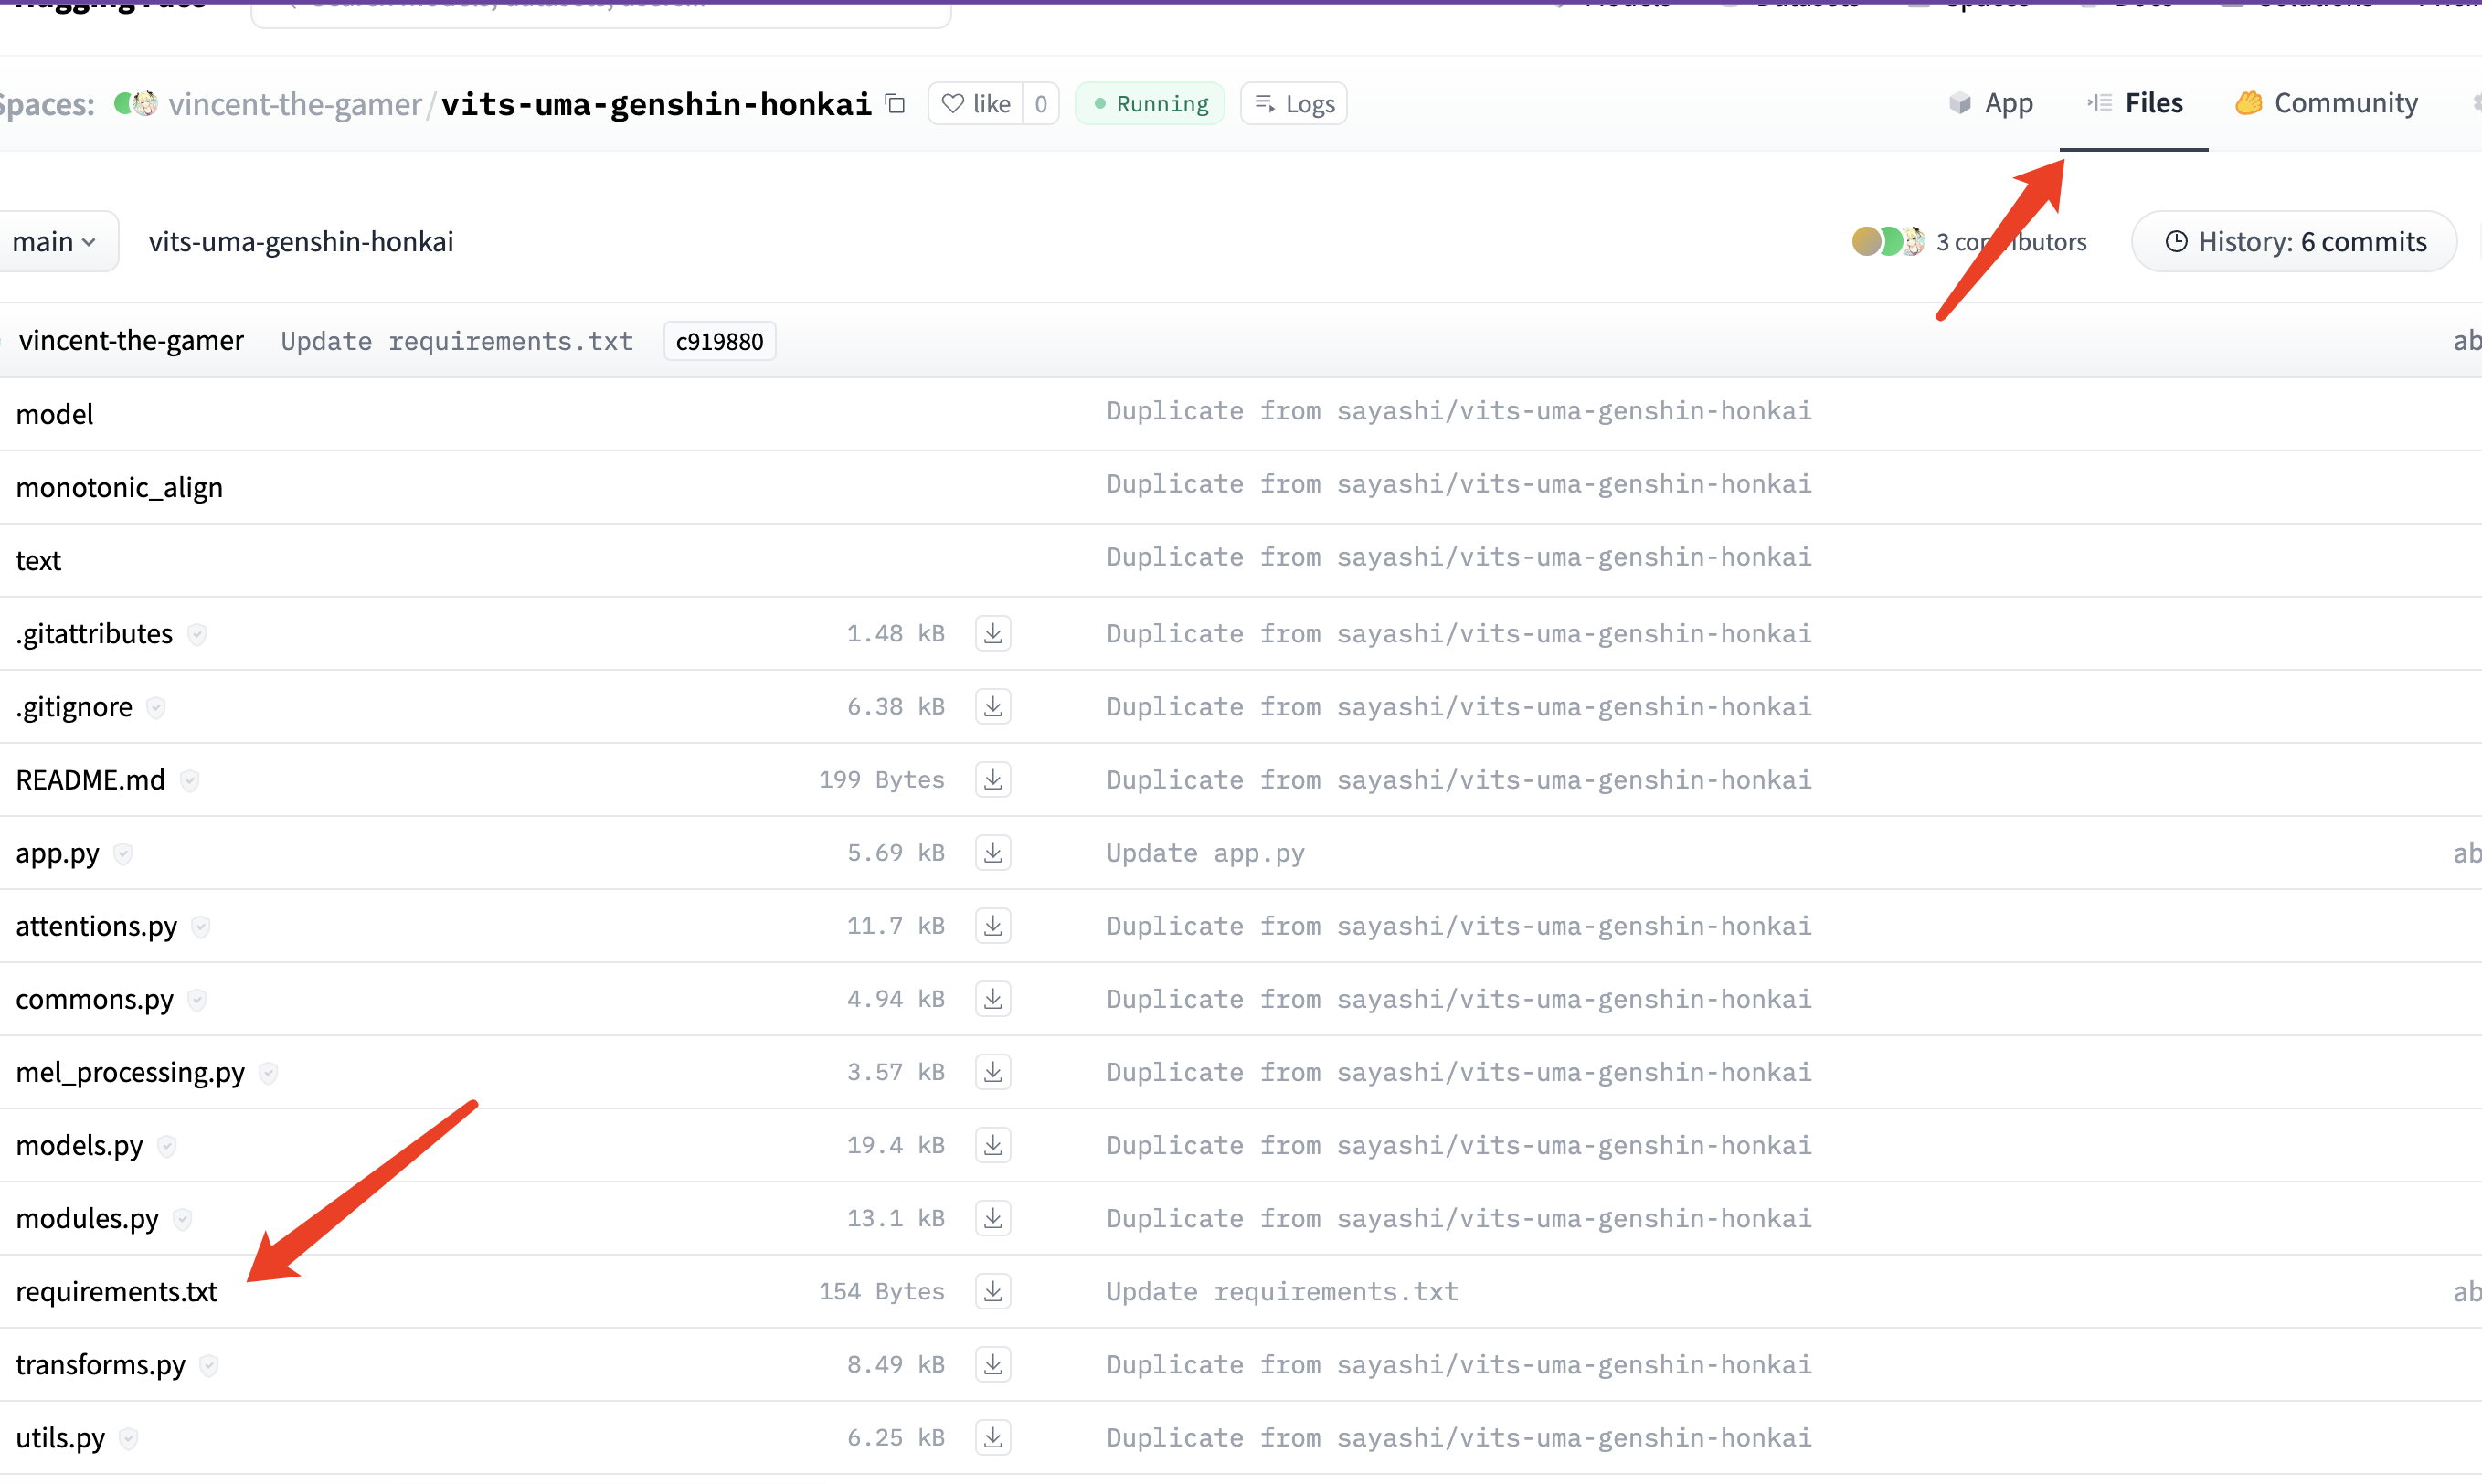Switch to the App tab
Viewport: 2482px width, 1484px height.
(1991, 103)
